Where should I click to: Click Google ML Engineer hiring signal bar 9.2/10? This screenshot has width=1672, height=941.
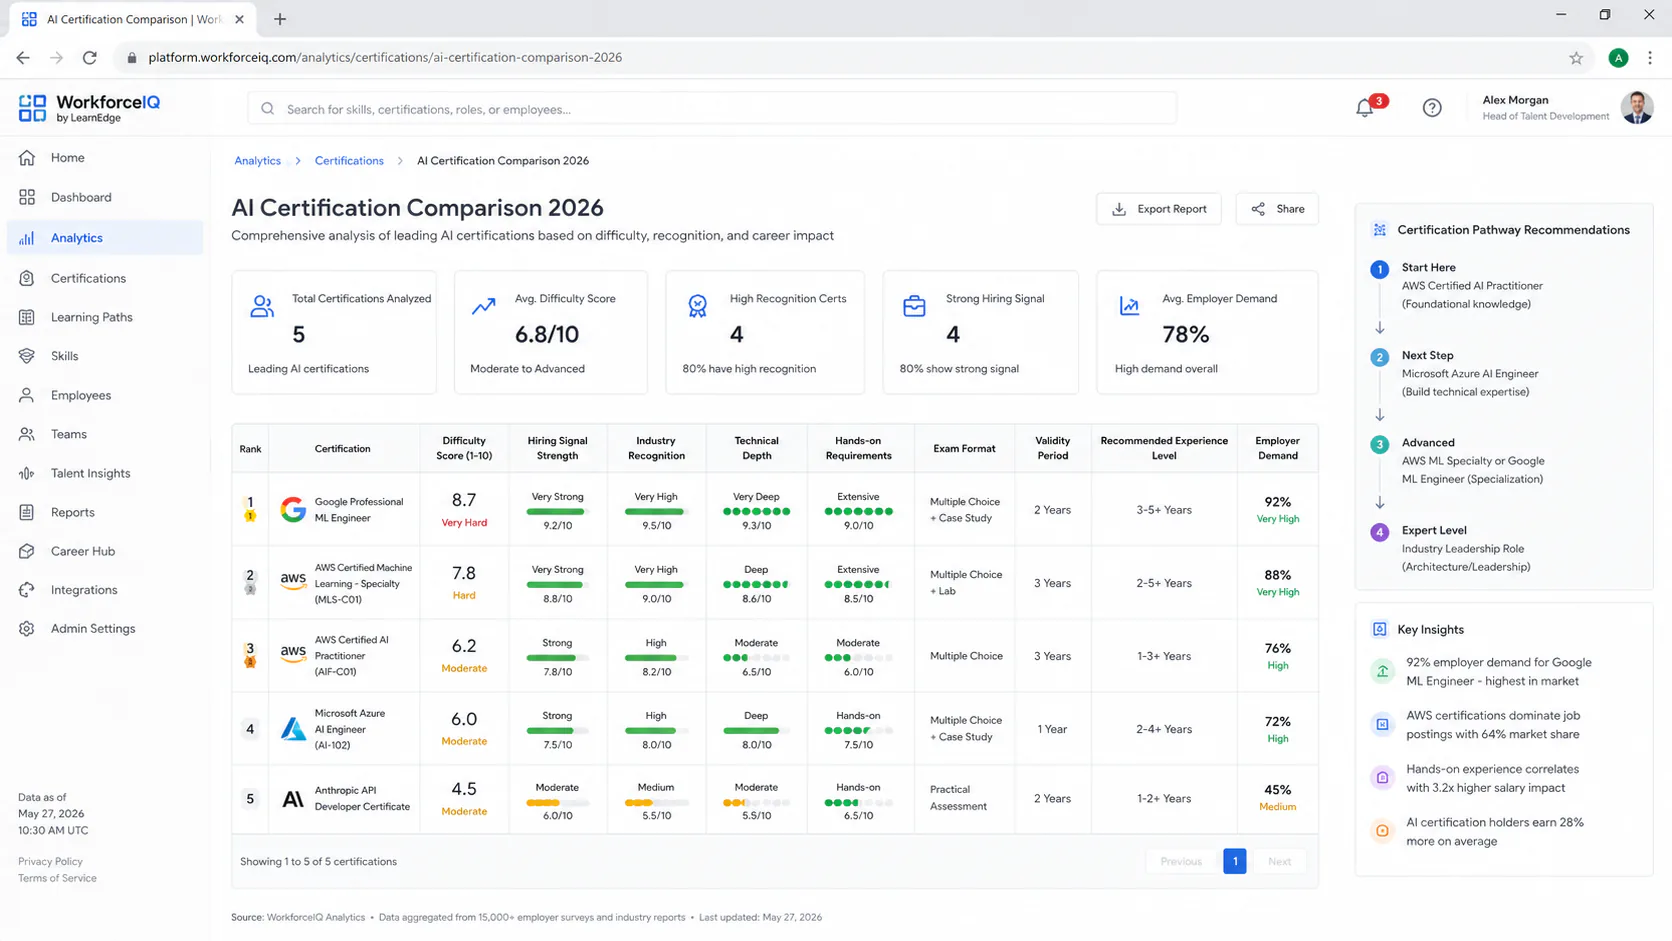click(557, 511)
